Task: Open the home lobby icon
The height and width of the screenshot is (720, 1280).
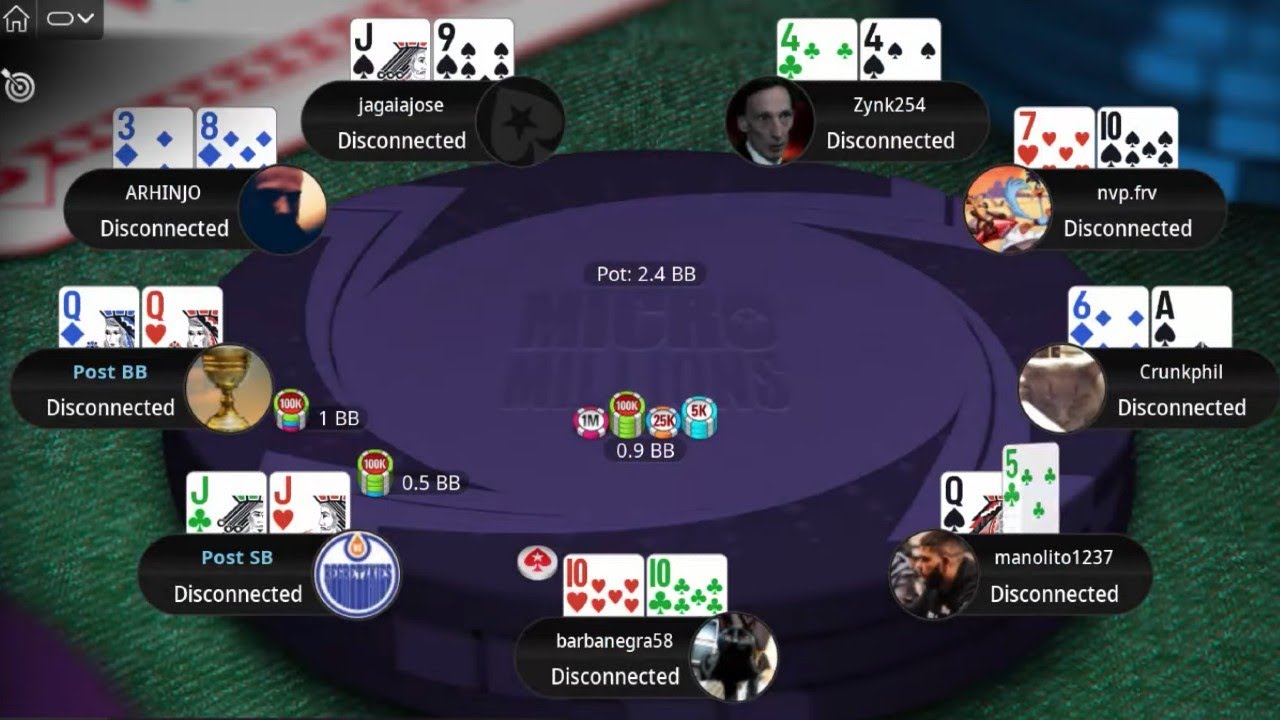Action: tap(16, 18)
